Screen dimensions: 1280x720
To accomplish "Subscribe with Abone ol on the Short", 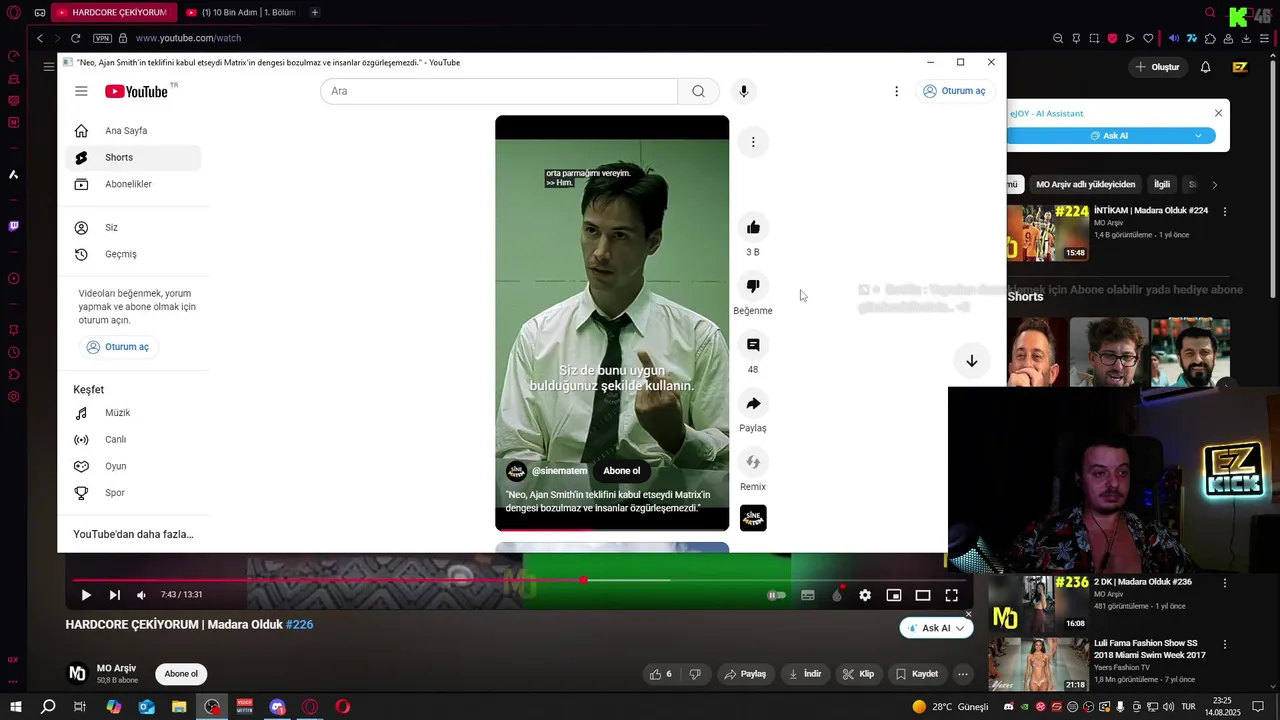I will tap(621, 471).
